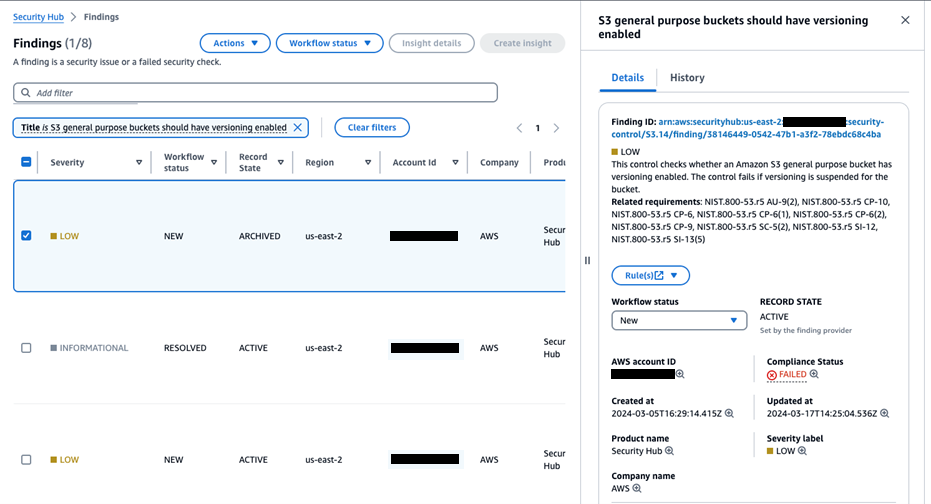
Task: Click the search magnifier in Add filter box
Action: [26, 93]
